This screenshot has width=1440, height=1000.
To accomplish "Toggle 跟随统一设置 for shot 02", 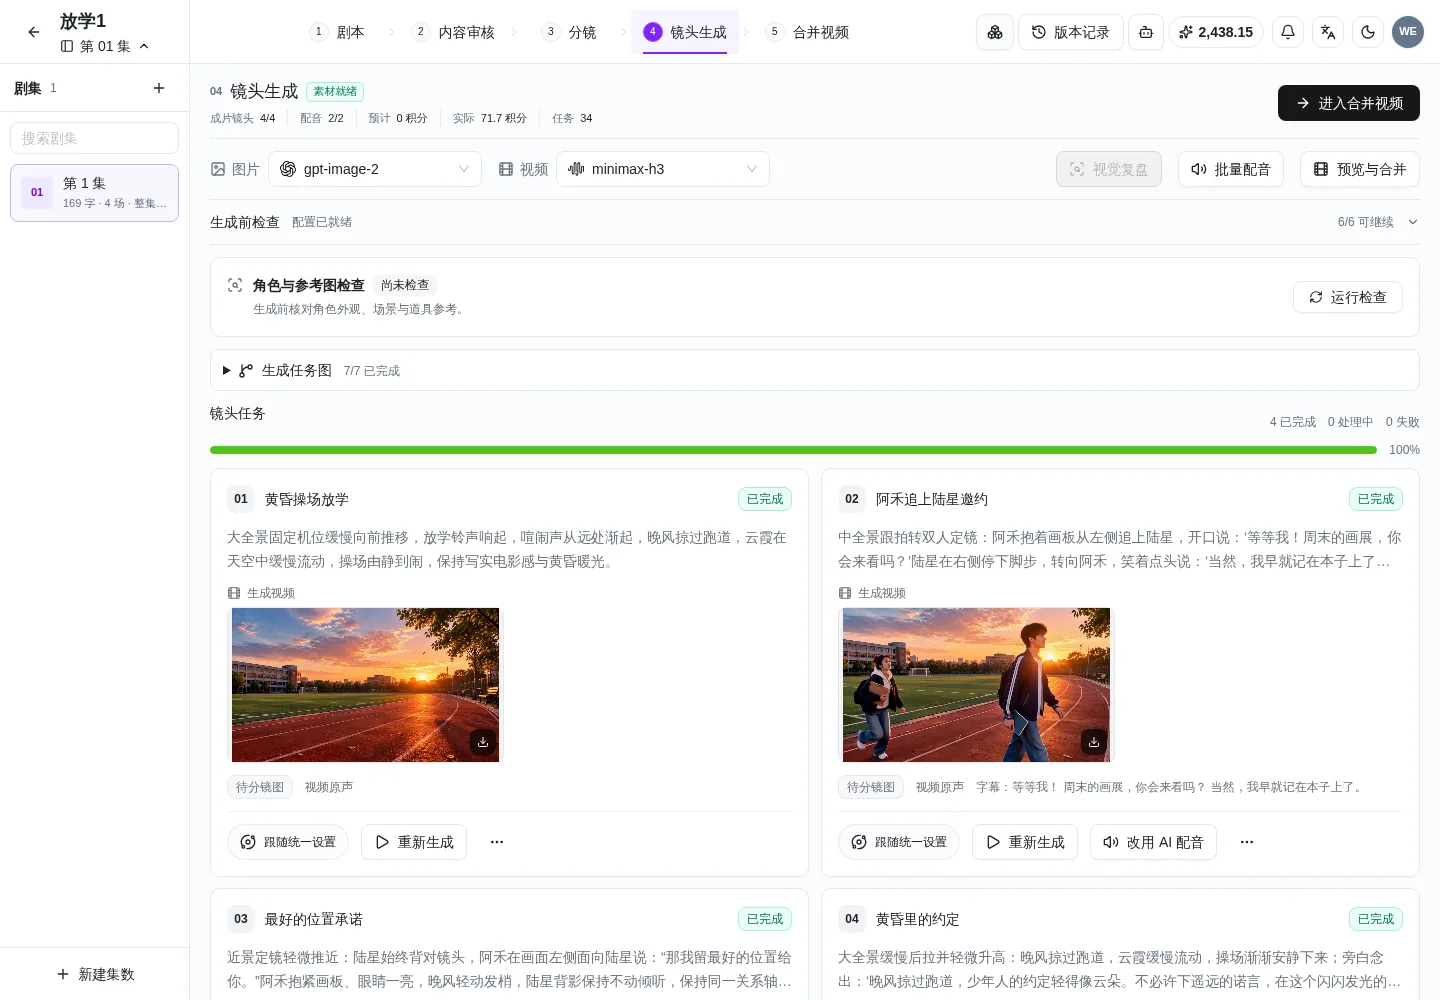I will point(899,842).
